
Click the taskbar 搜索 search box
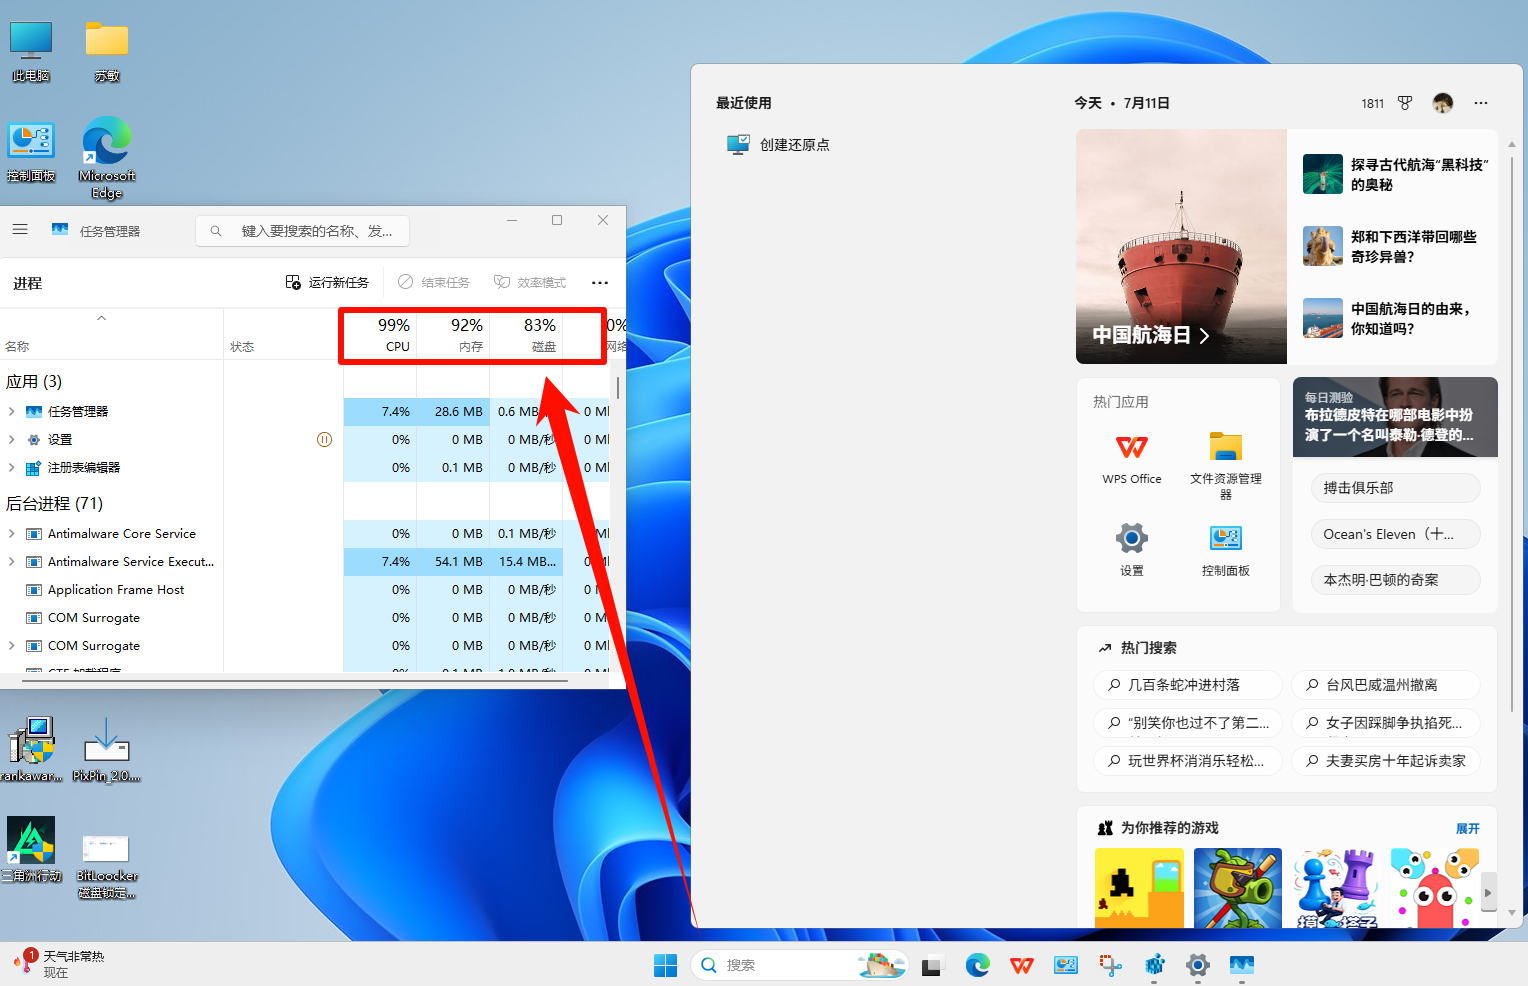click(799, 965)
